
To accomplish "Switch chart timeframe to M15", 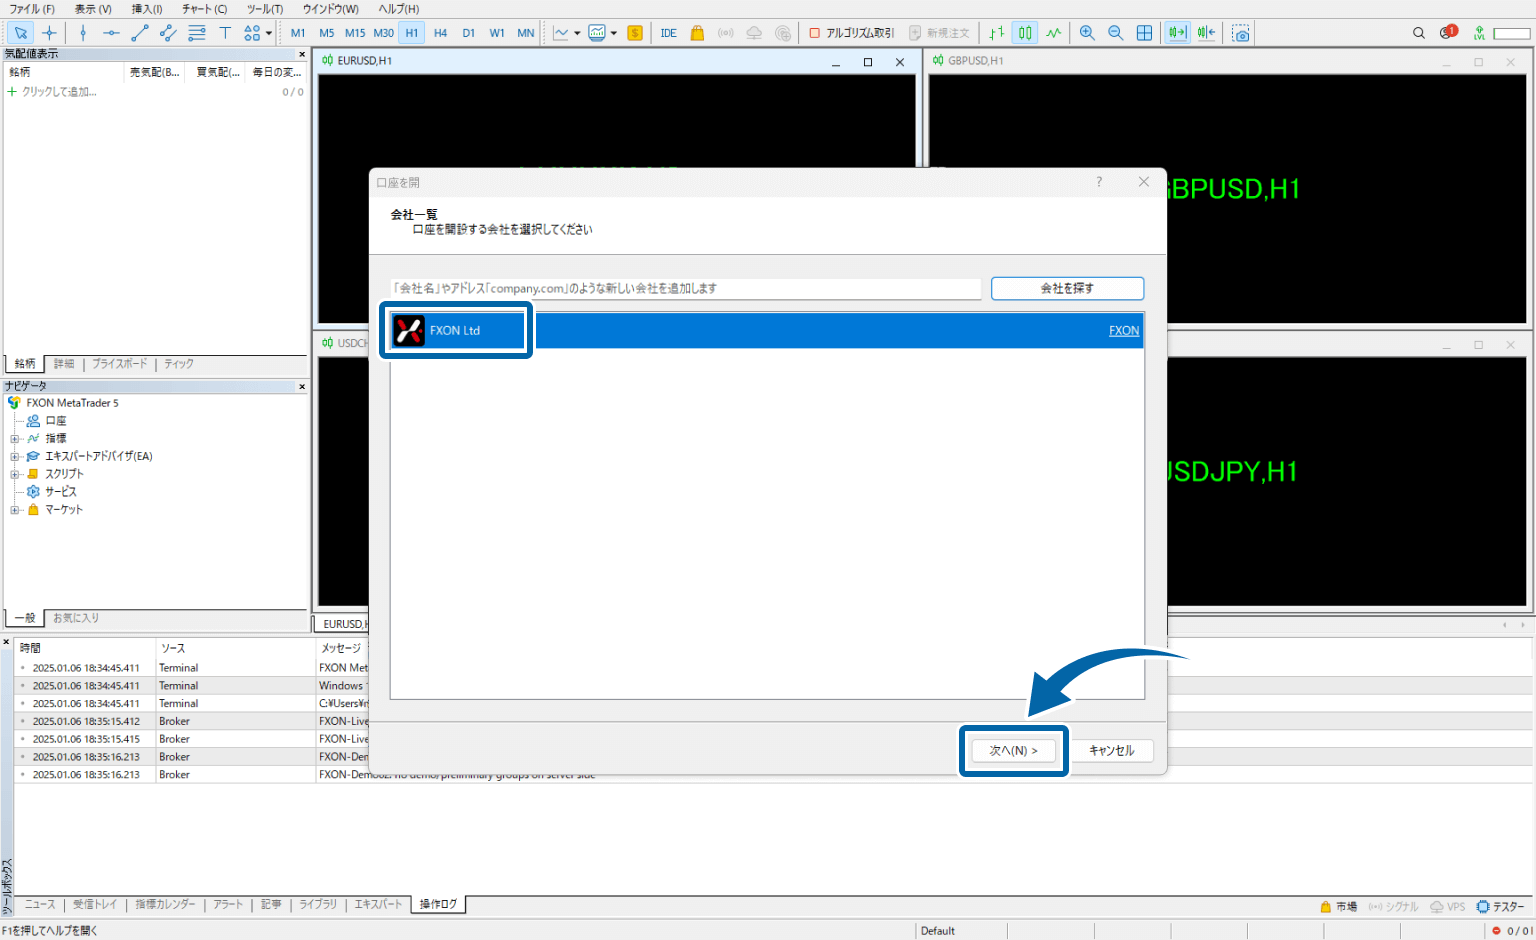I will (355, 33).
